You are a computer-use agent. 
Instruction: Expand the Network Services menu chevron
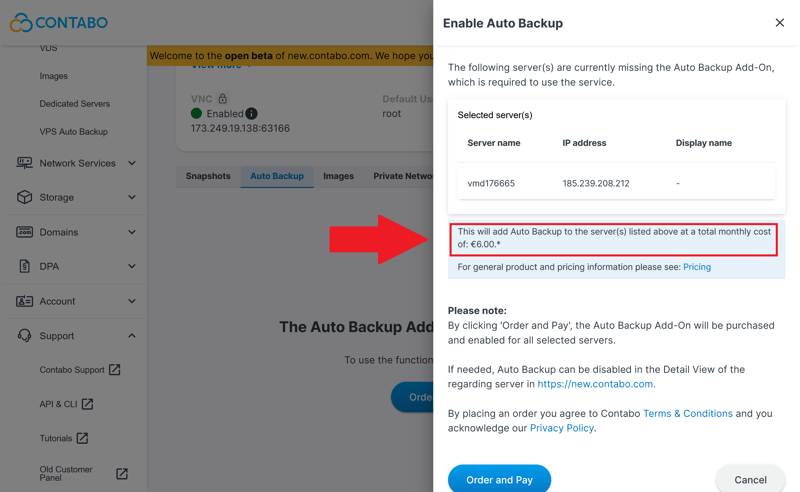pyautogui.click(x=132, y=163)
